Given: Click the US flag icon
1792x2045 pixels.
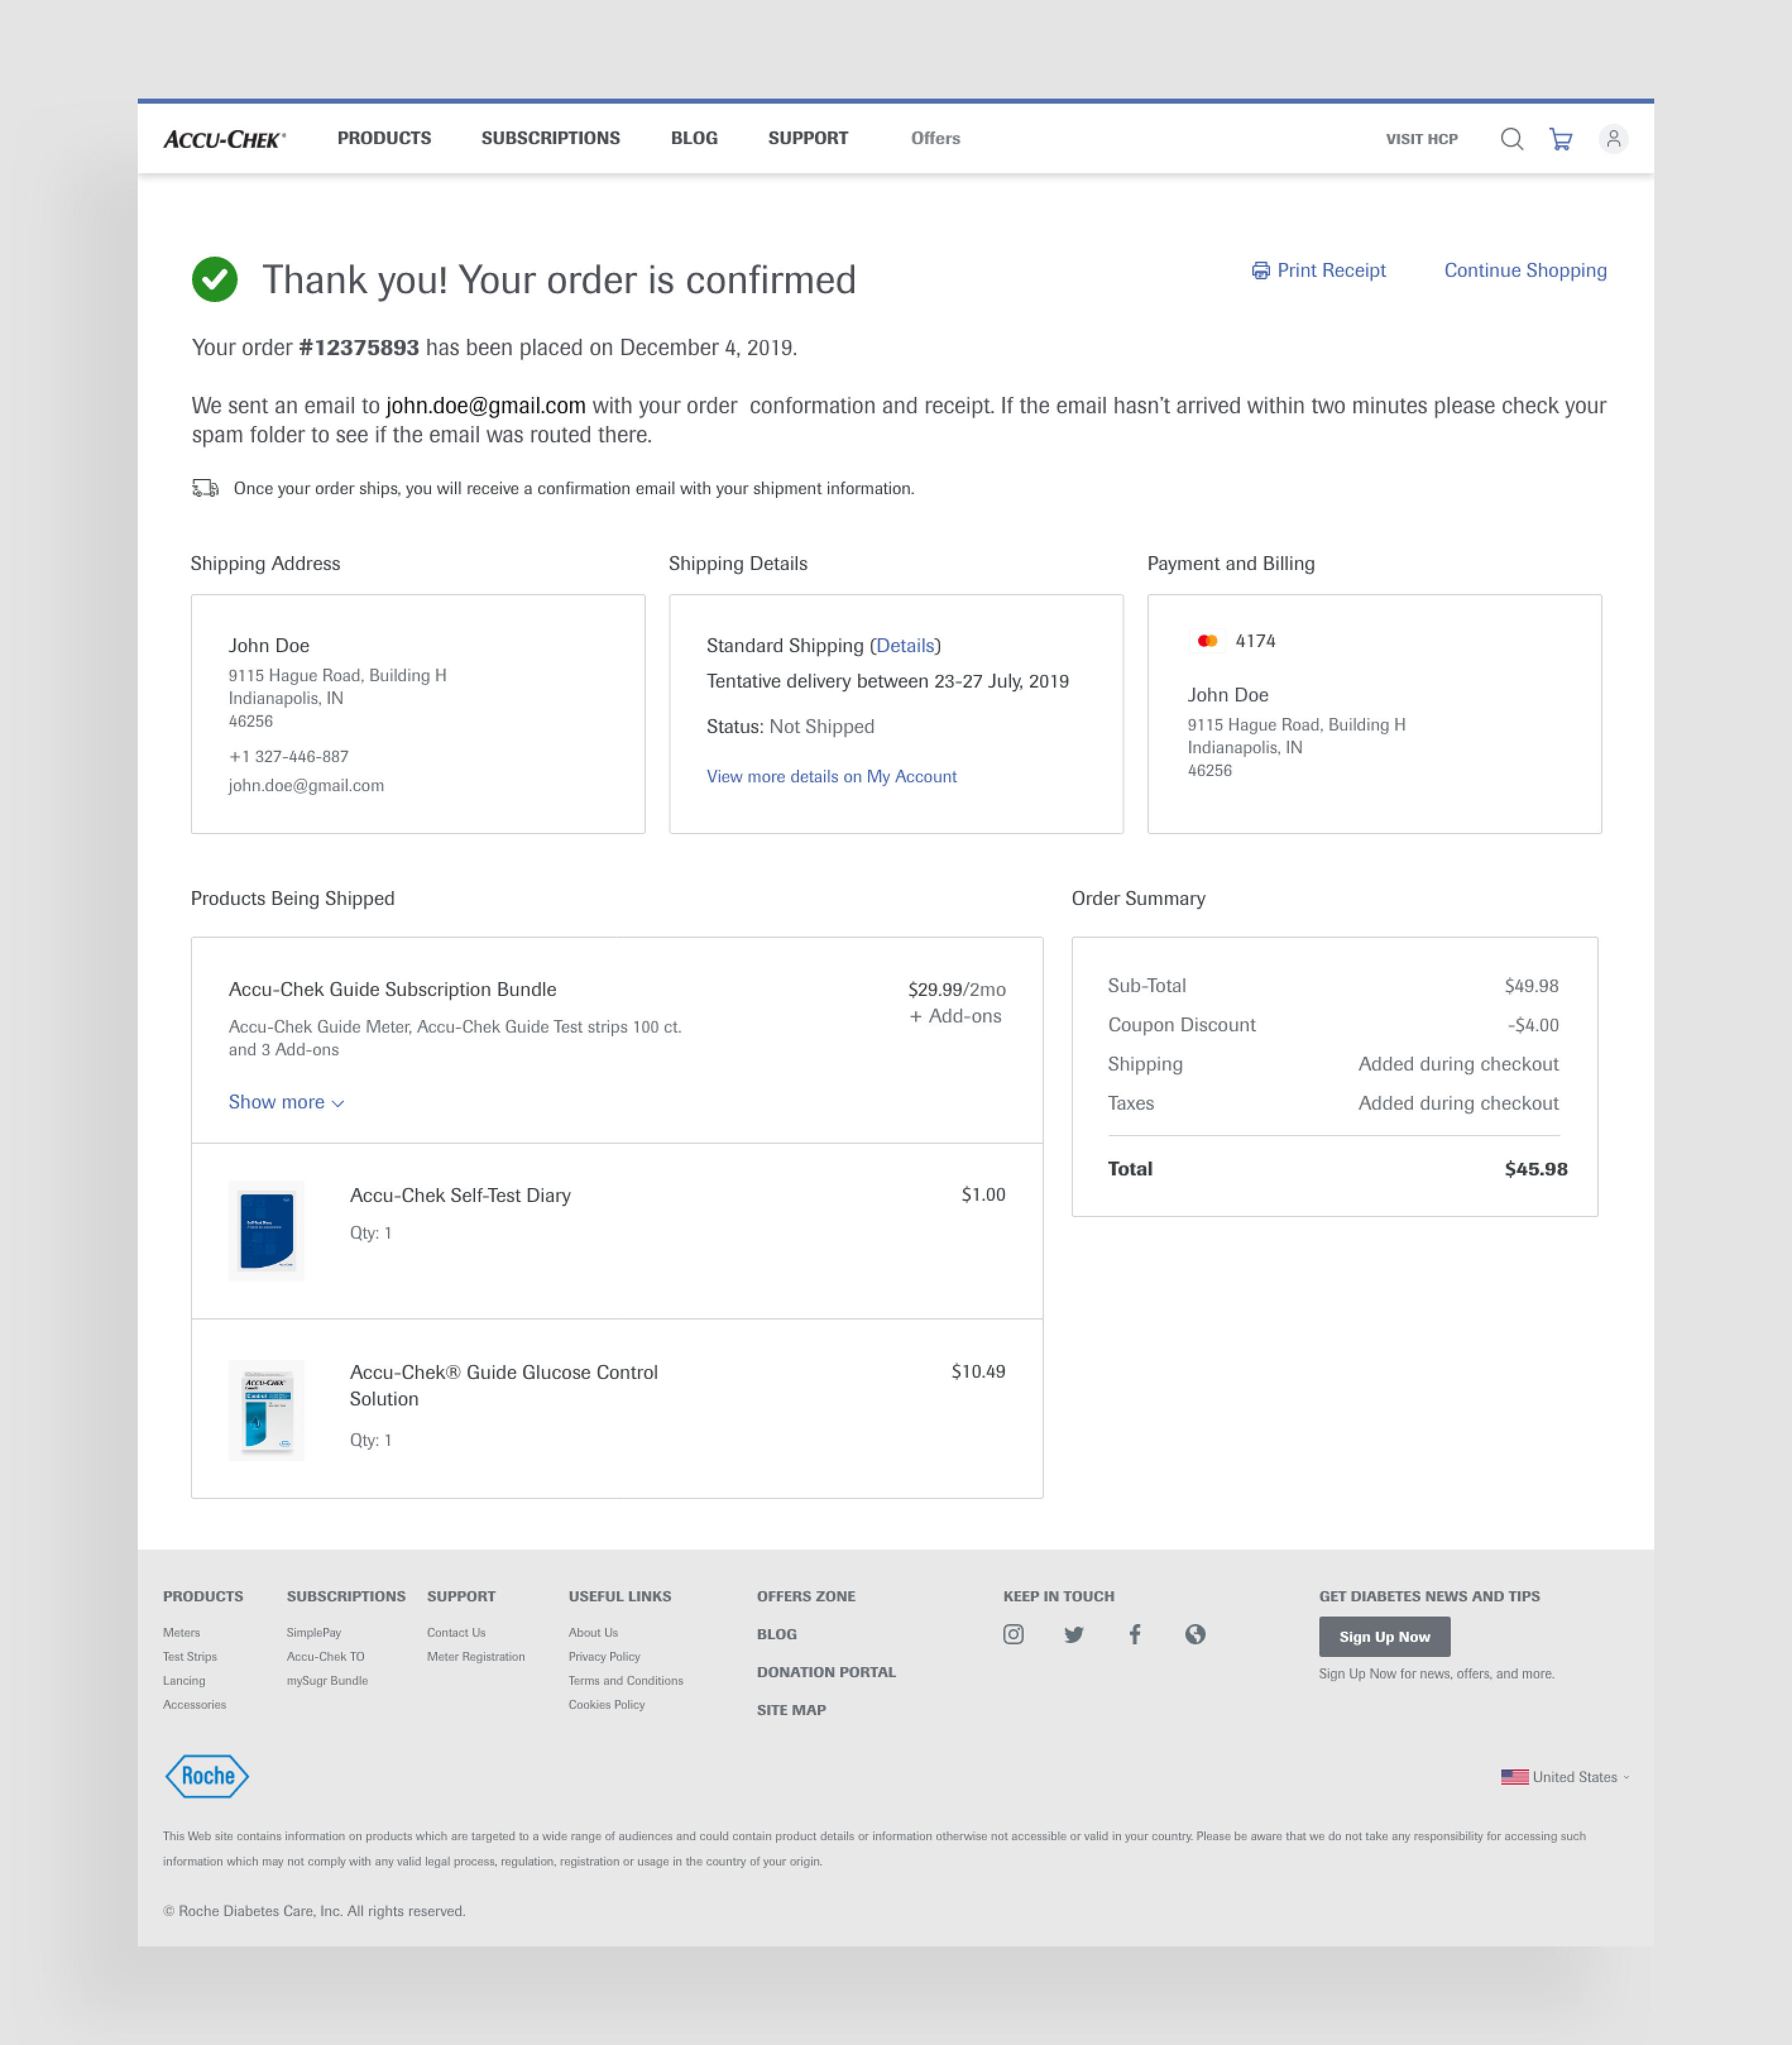Looking at the screenshot, I should [1514, 1777].
